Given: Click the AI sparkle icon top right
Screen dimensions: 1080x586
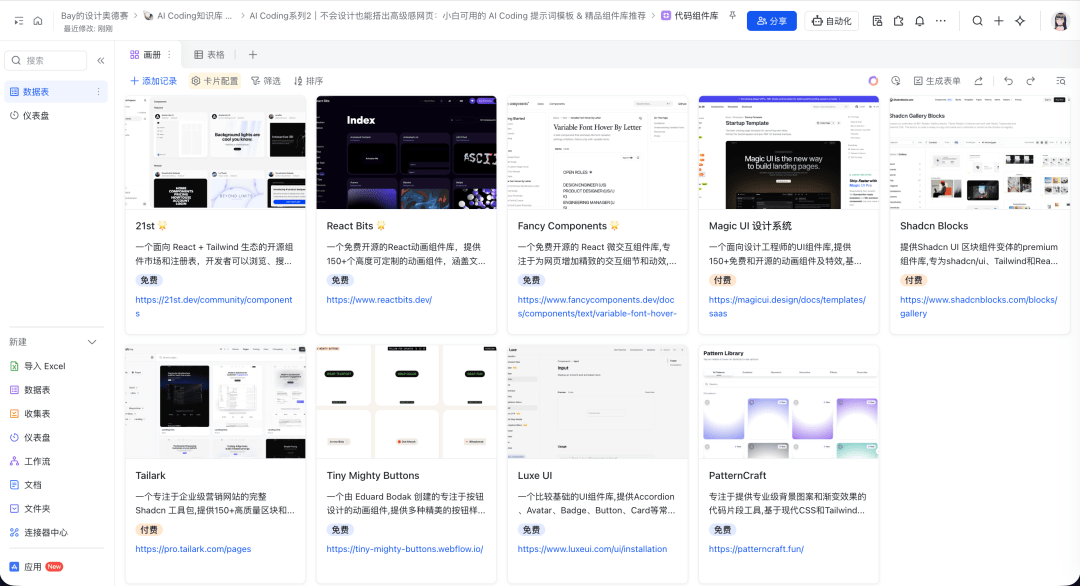Looking at the screenshot, I should coord(1020,21).
